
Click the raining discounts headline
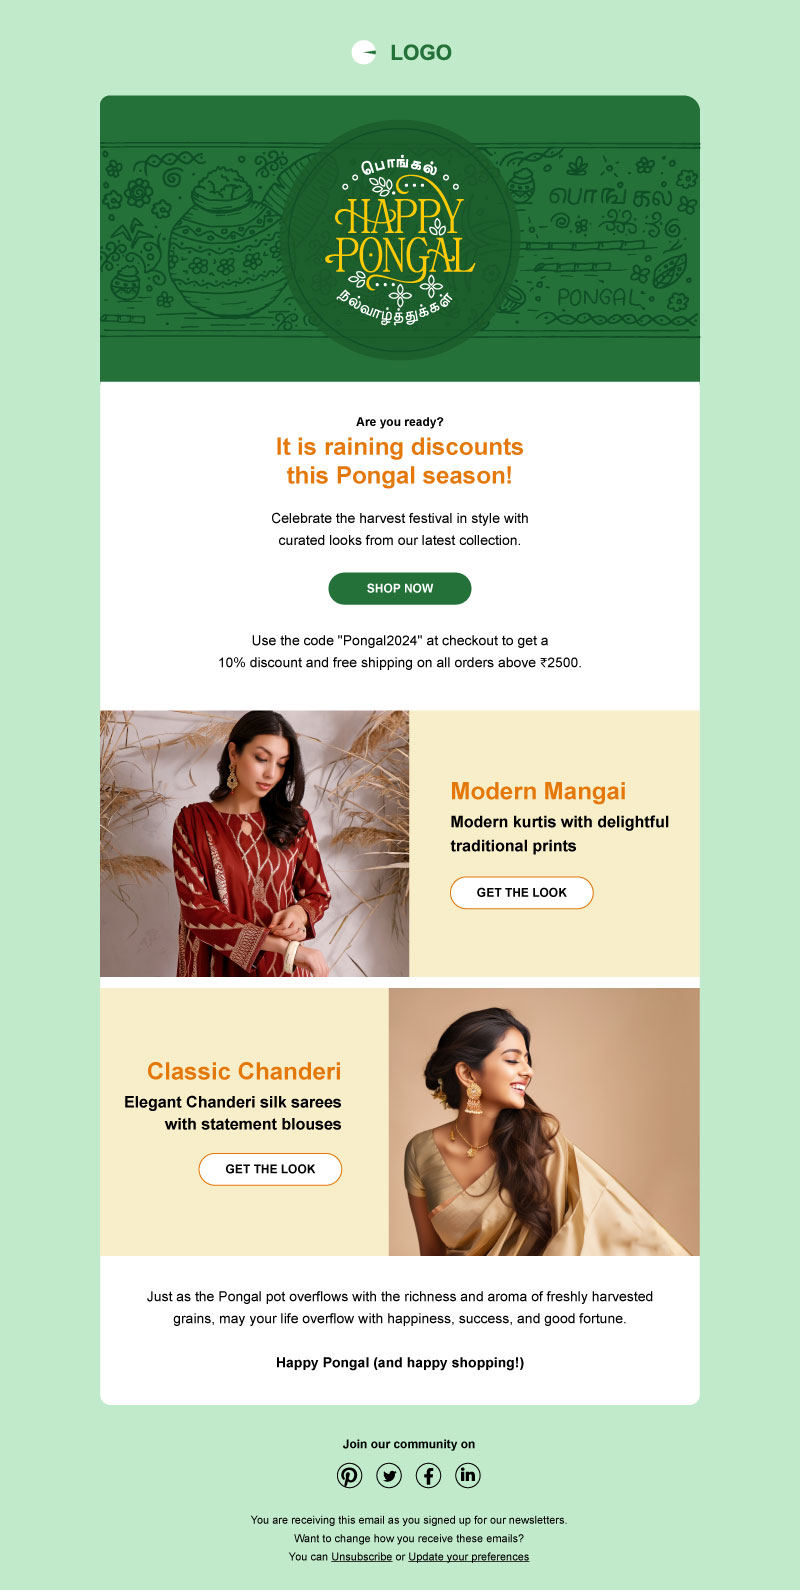tap(400, 461)
